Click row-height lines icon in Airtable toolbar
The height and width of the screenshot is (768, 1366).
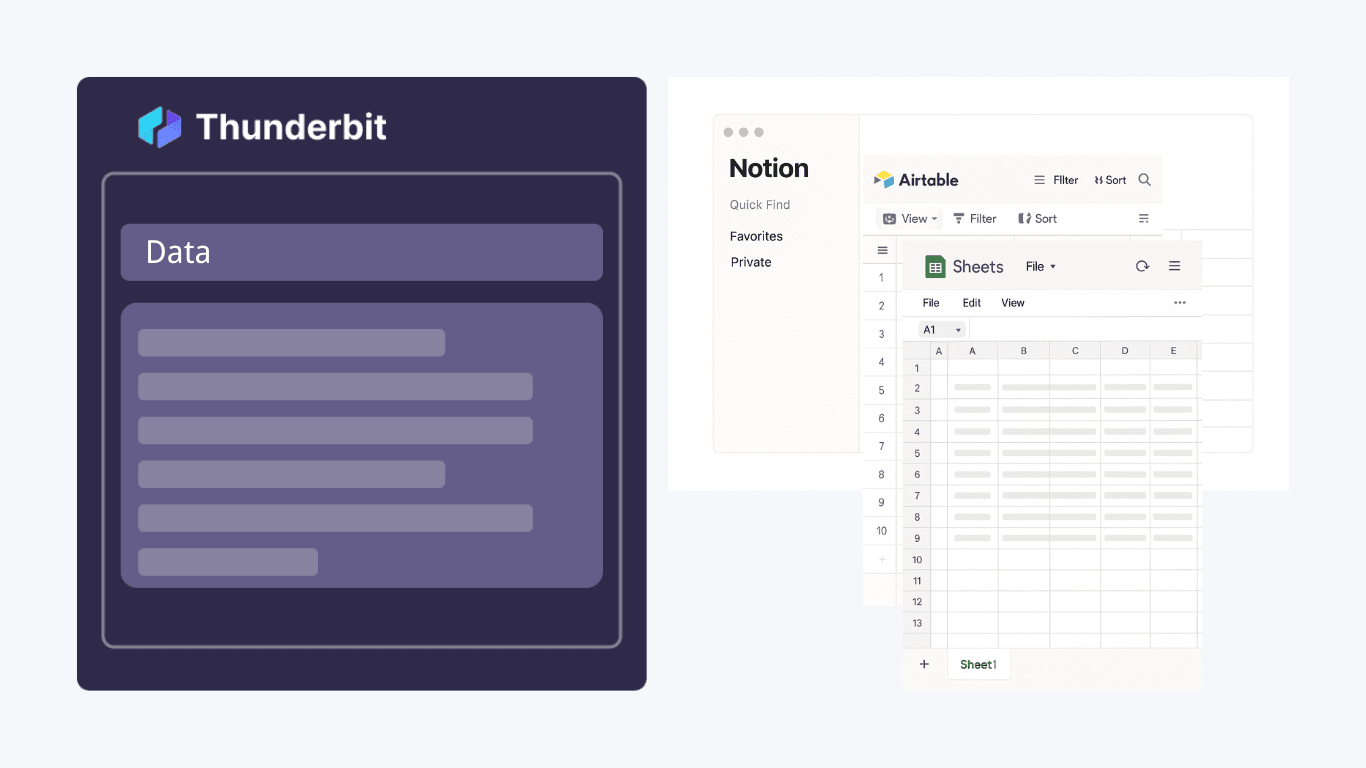pyautogui.click(x=1144, y=218)
